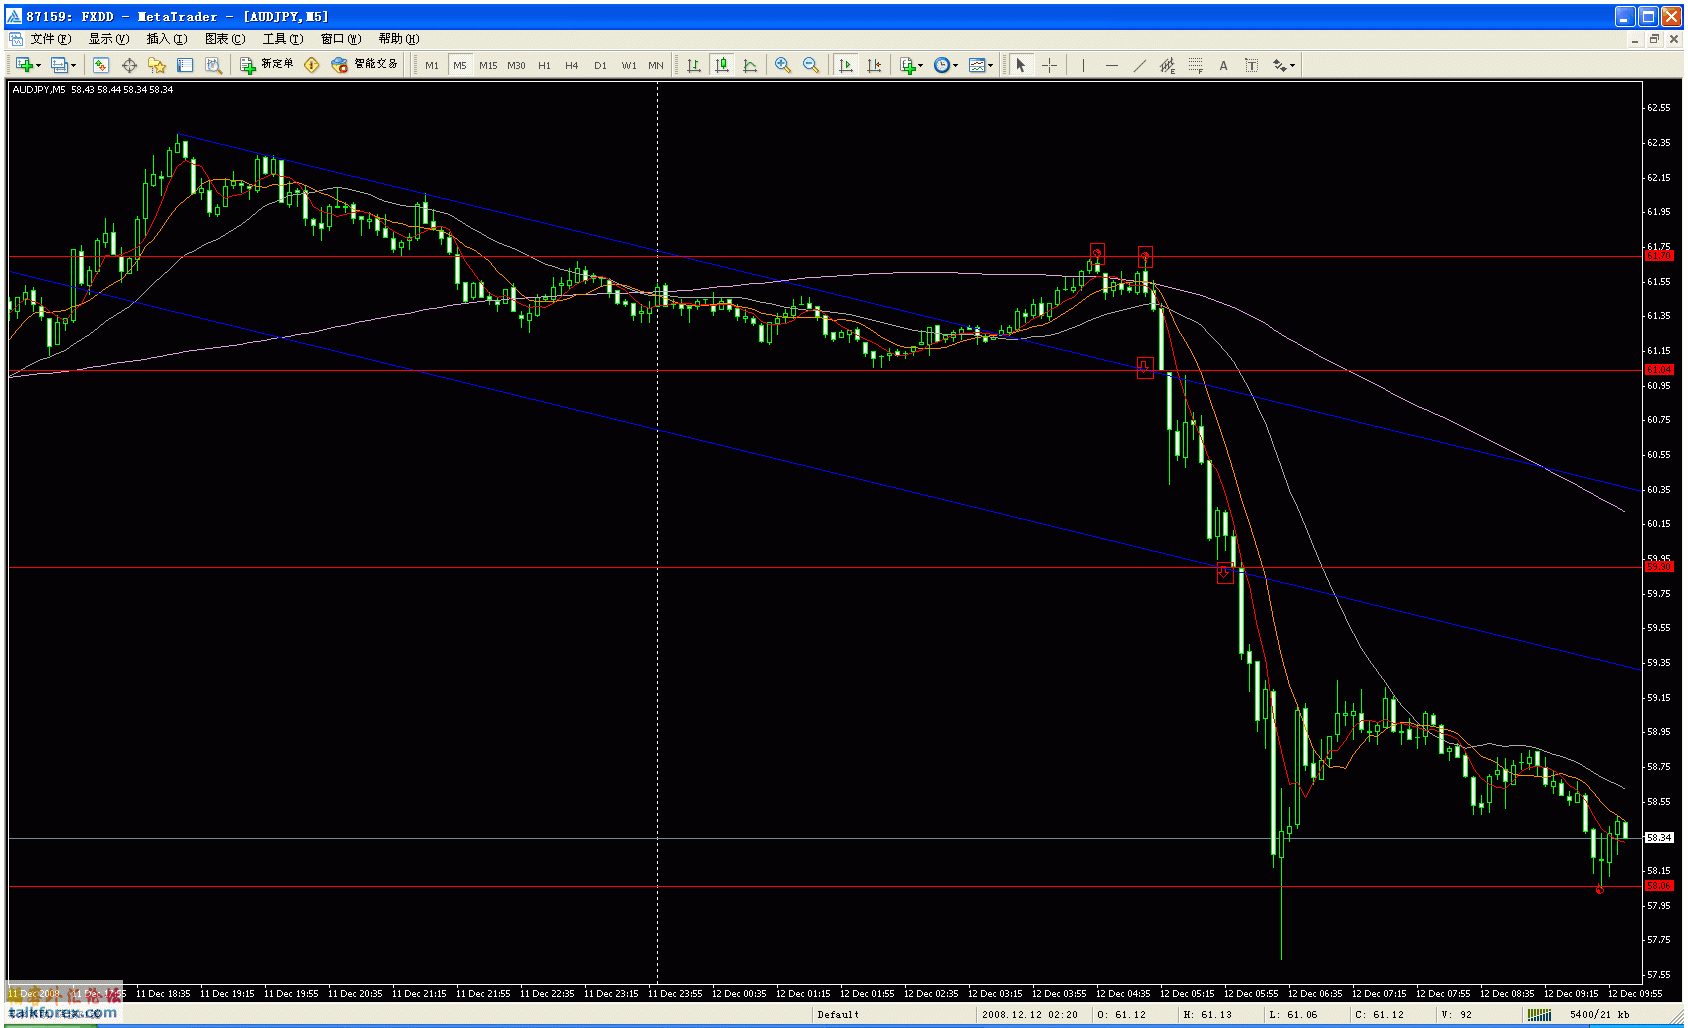Toggle 智能交易 expert advisors button
This screenshot has height=1028, width=1688.
(364, 65)
